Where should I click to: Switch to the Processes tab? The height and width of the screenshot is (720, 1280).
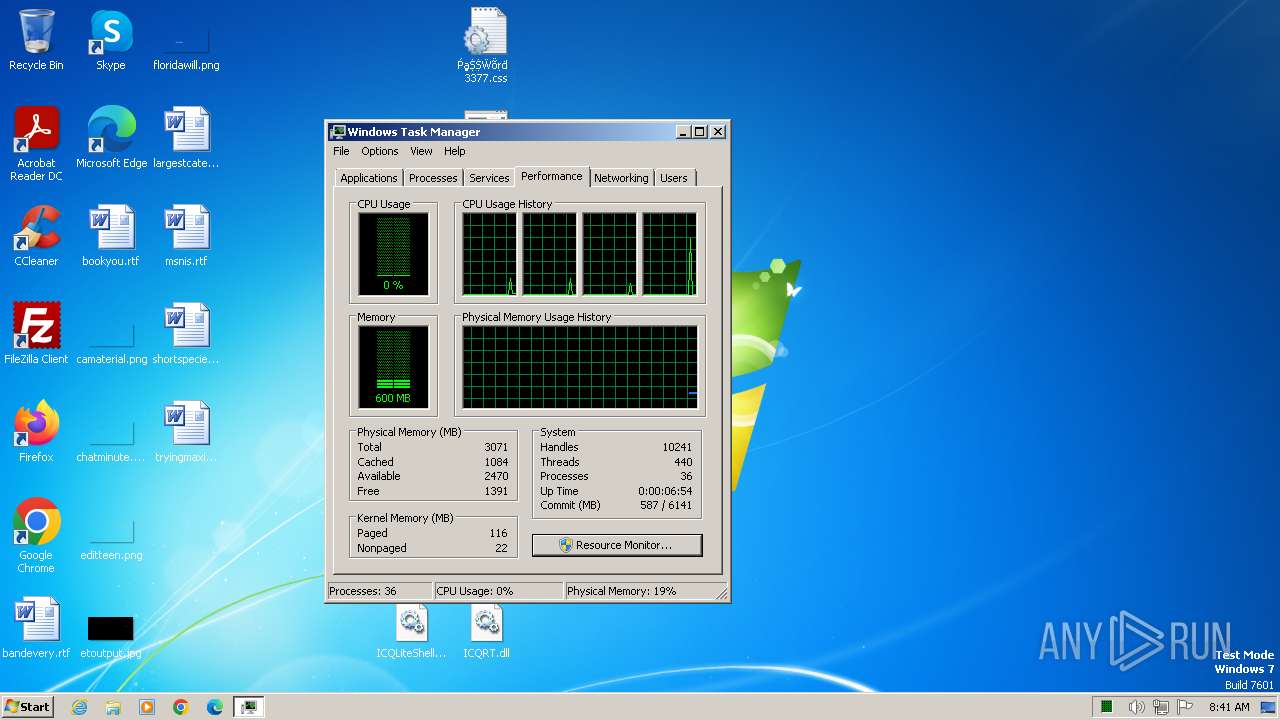pyautogui.click(x=433, y=178)
